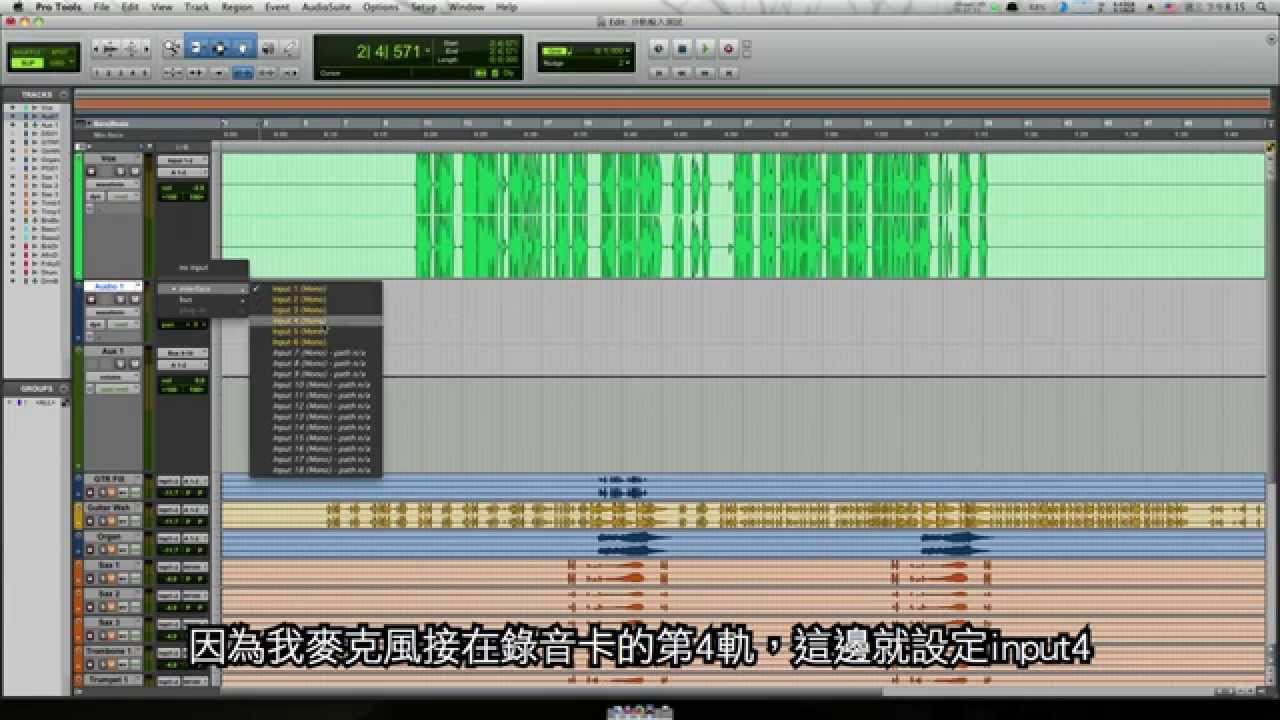Select the Pencil tool

[x=289, y=47]
